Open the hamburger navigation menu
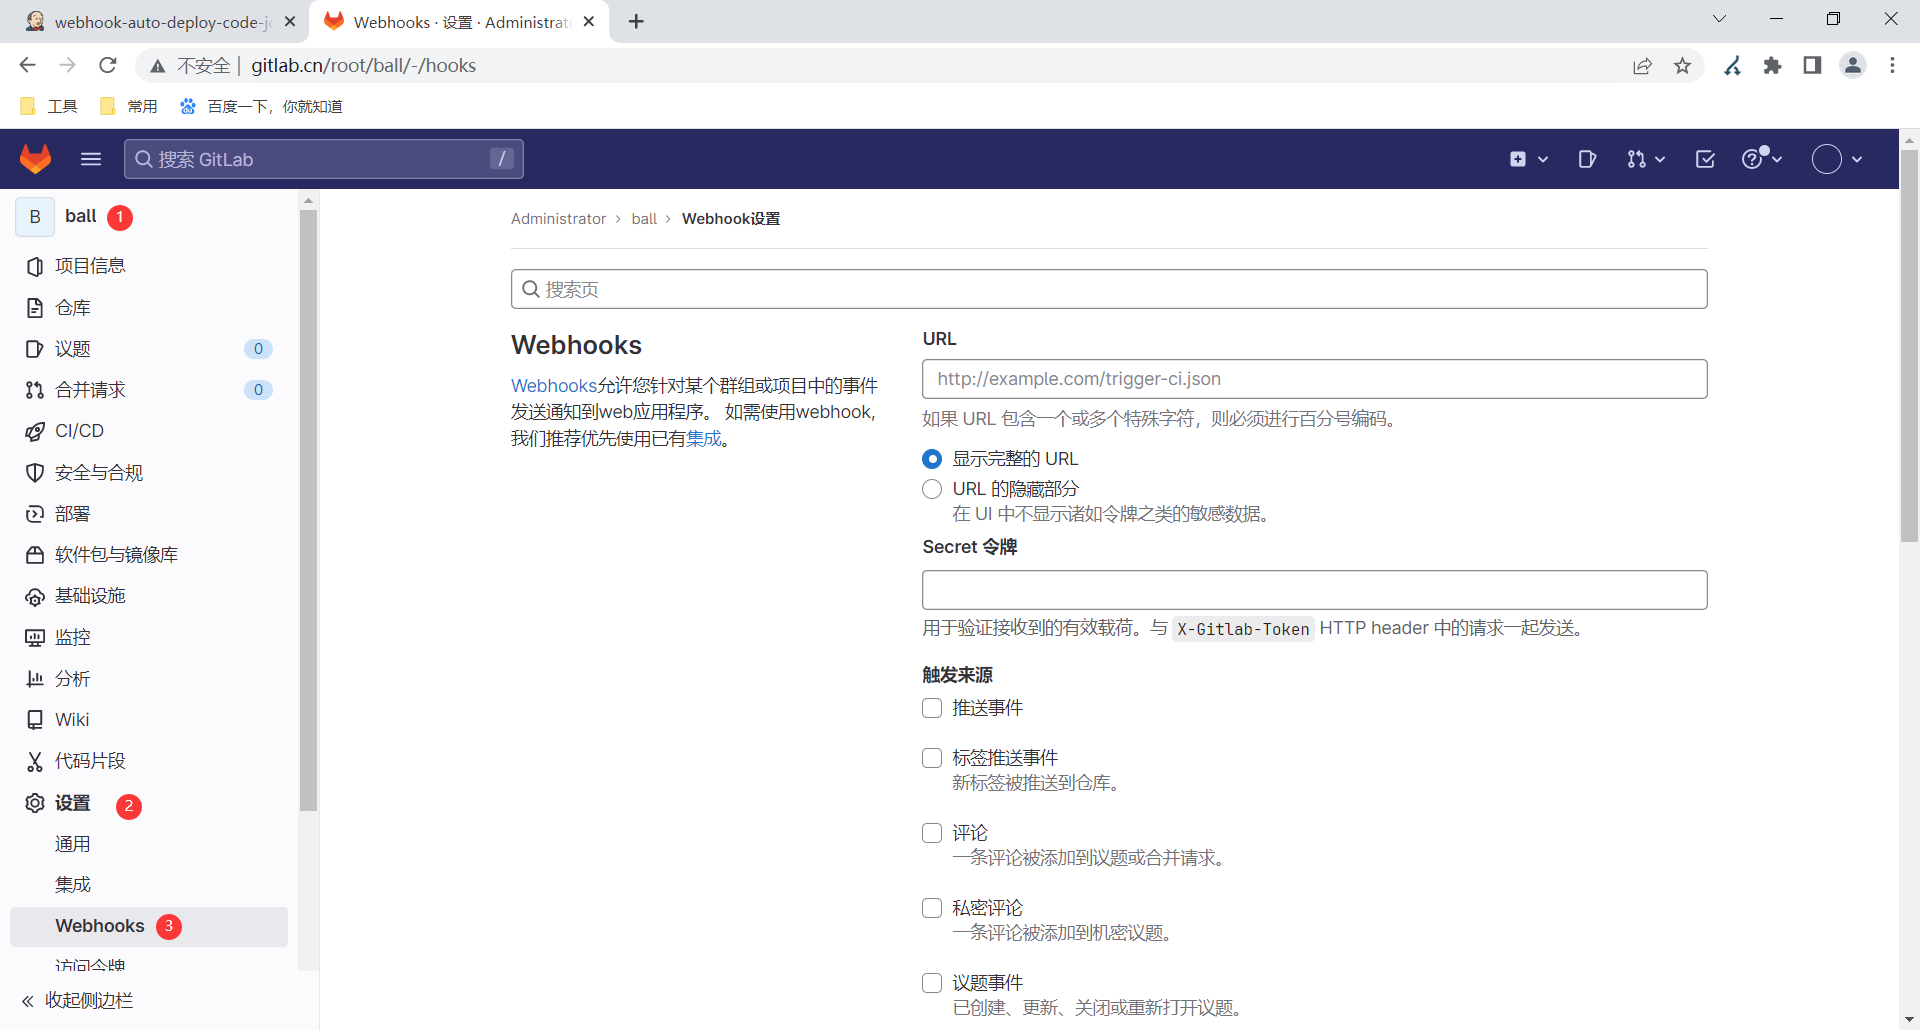 [91, 159]
